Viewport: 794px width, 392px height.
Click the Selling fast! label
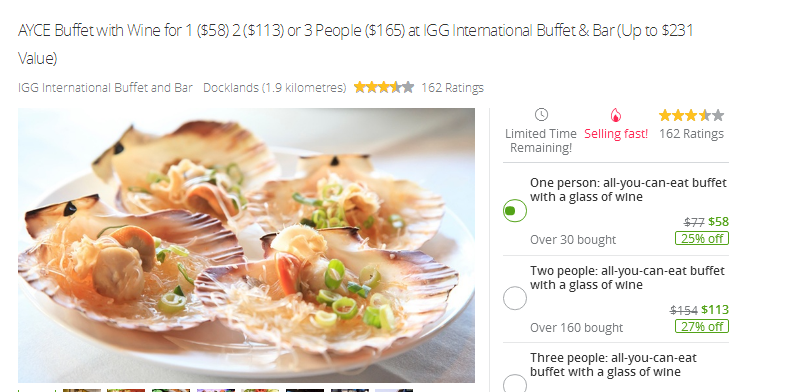[616, 134]
